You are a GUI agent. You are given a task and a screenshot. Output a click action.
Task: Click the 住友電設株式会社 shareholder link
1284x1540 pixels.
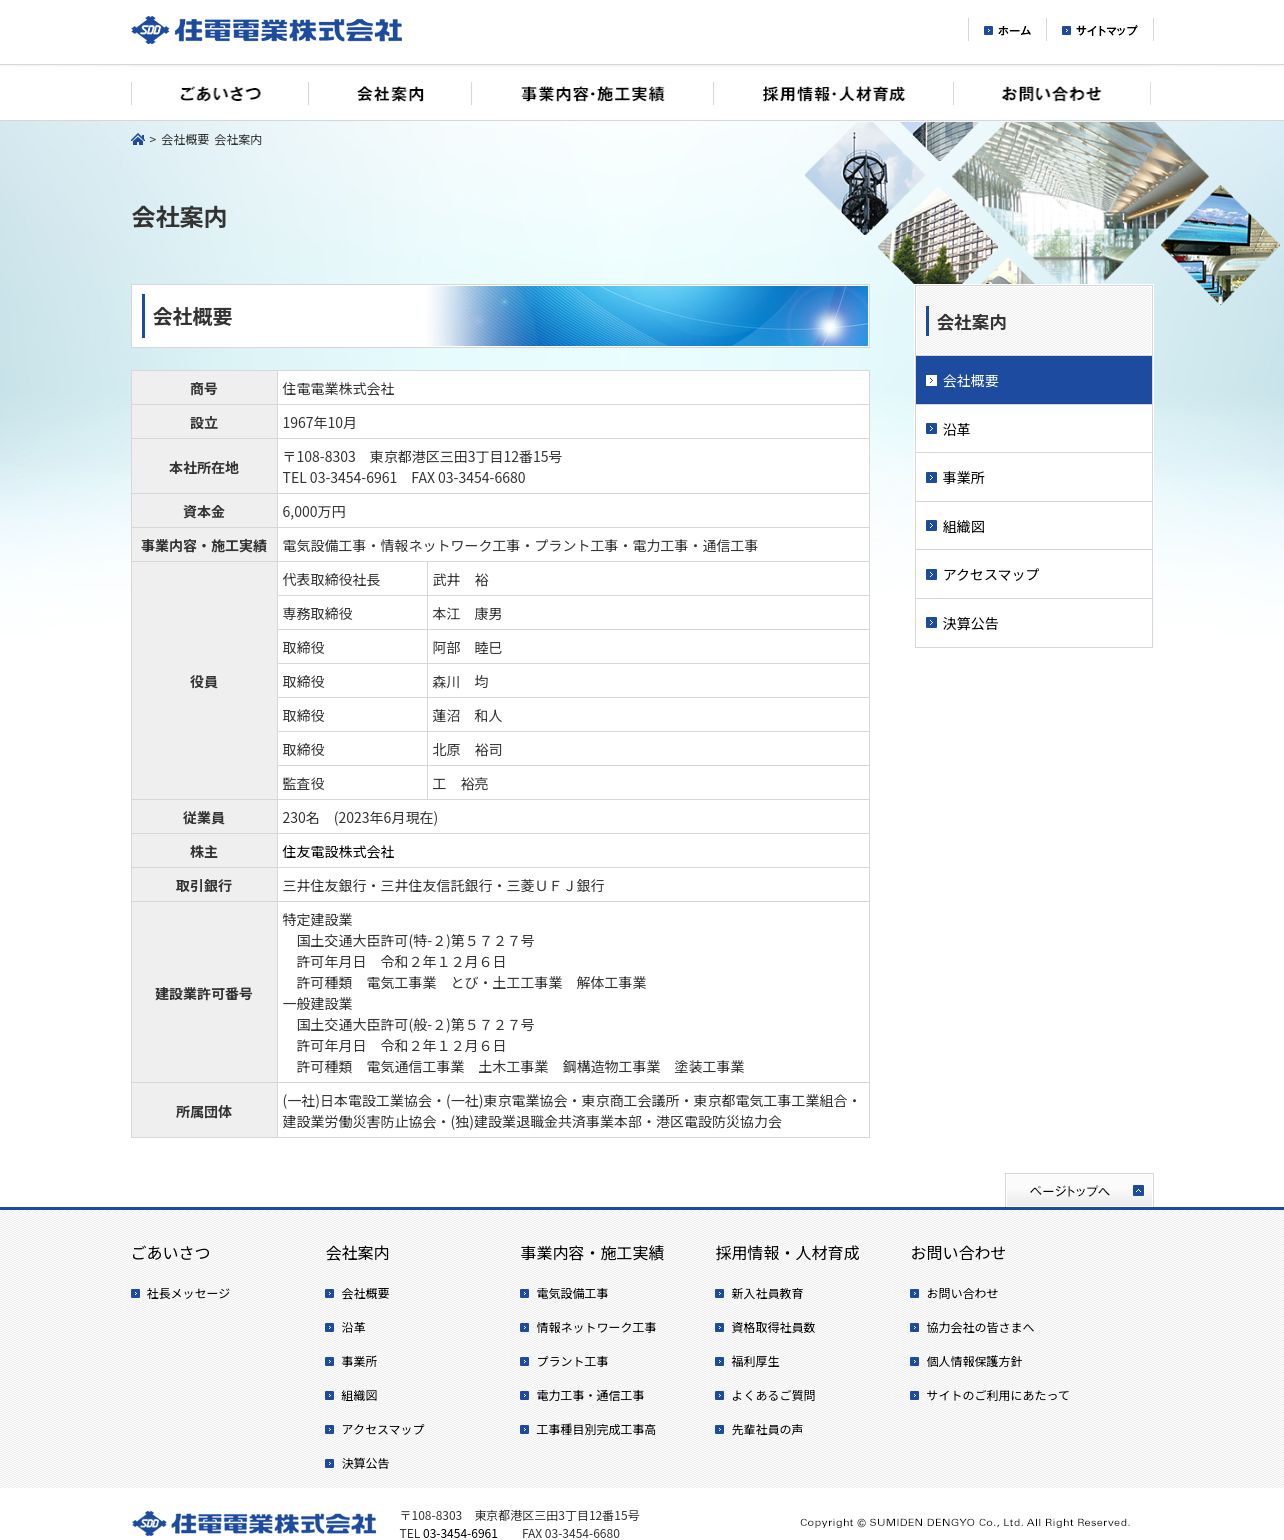pos(338,852)
